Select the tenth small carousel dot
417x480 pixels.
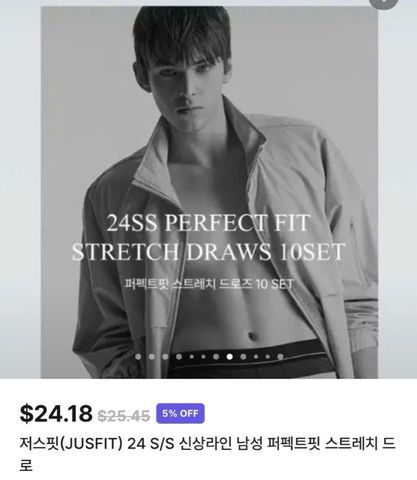[x=256, y=357]
